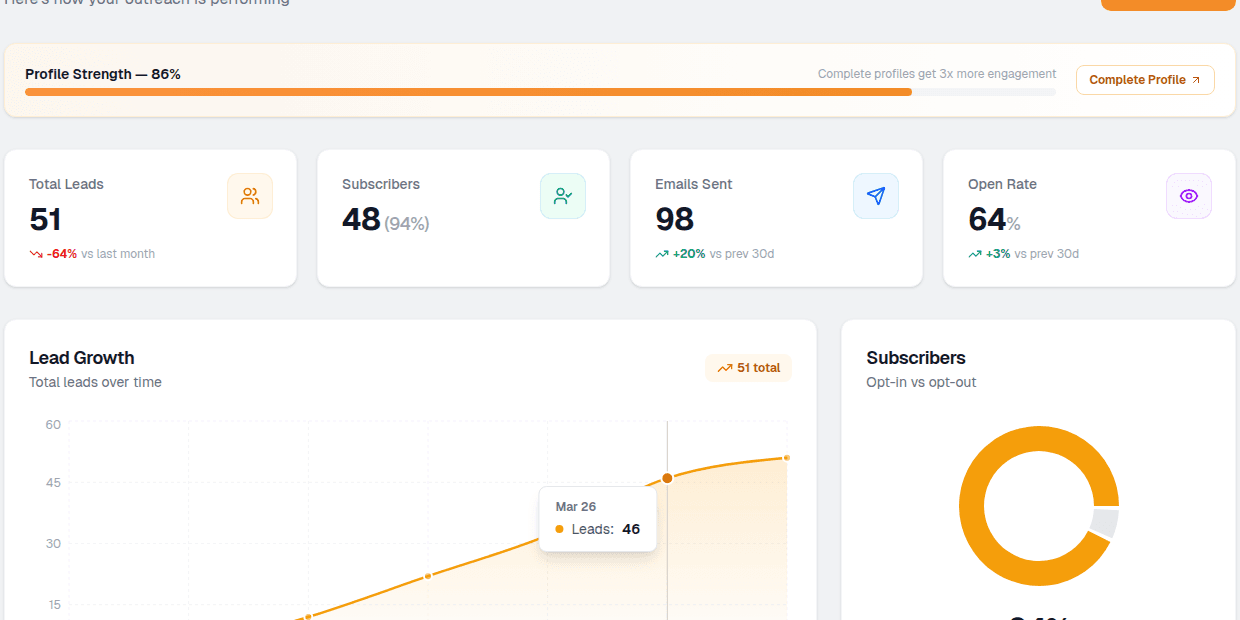Click the Profile Strength progress bar
The width and height of the screenshot is (1240, 620).
coord(540,92)
